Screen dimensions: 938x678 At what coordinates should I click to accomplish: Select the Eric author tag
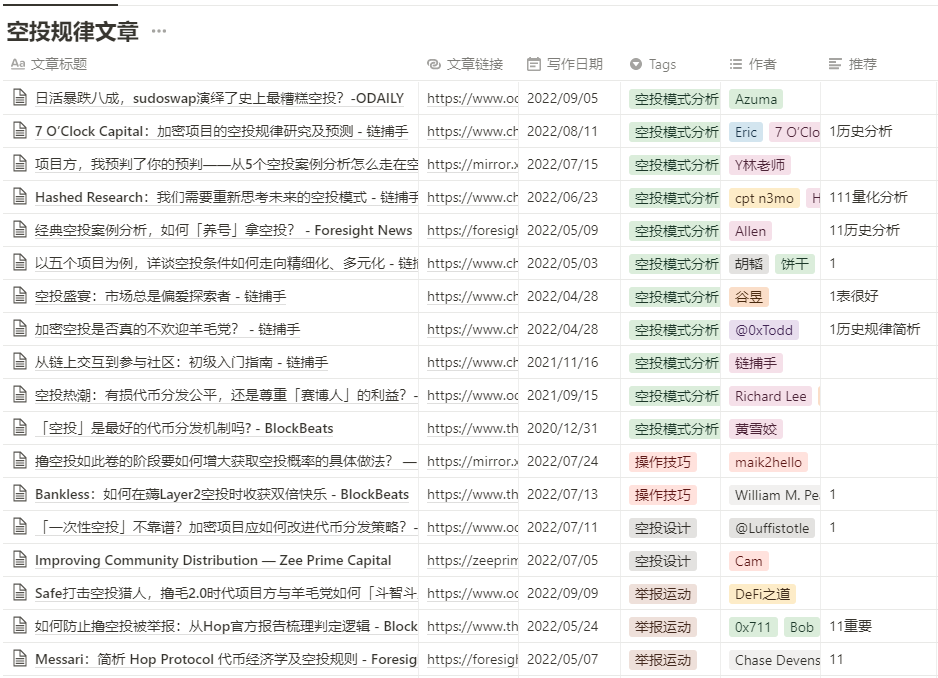coord(745,132)
